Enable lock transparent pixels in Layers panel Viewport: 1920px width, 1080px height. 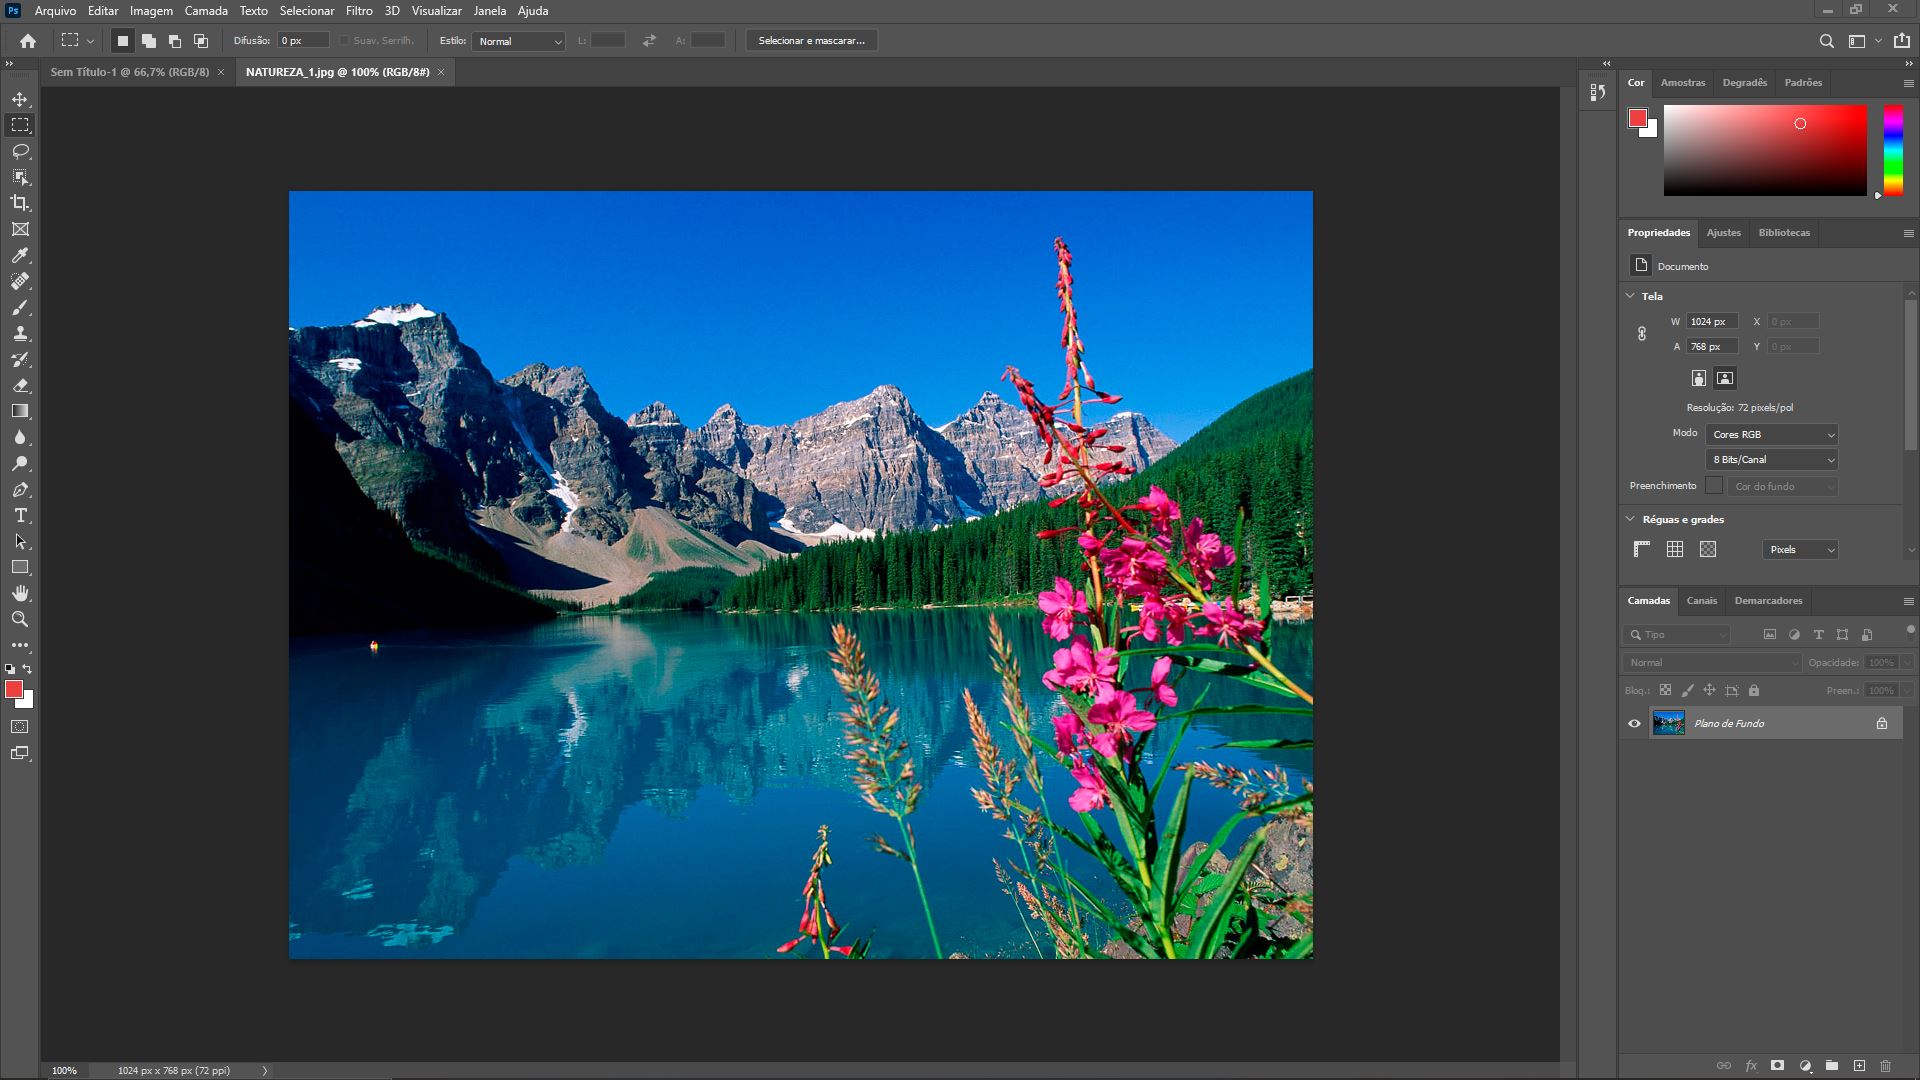[x=1664, y=690]
